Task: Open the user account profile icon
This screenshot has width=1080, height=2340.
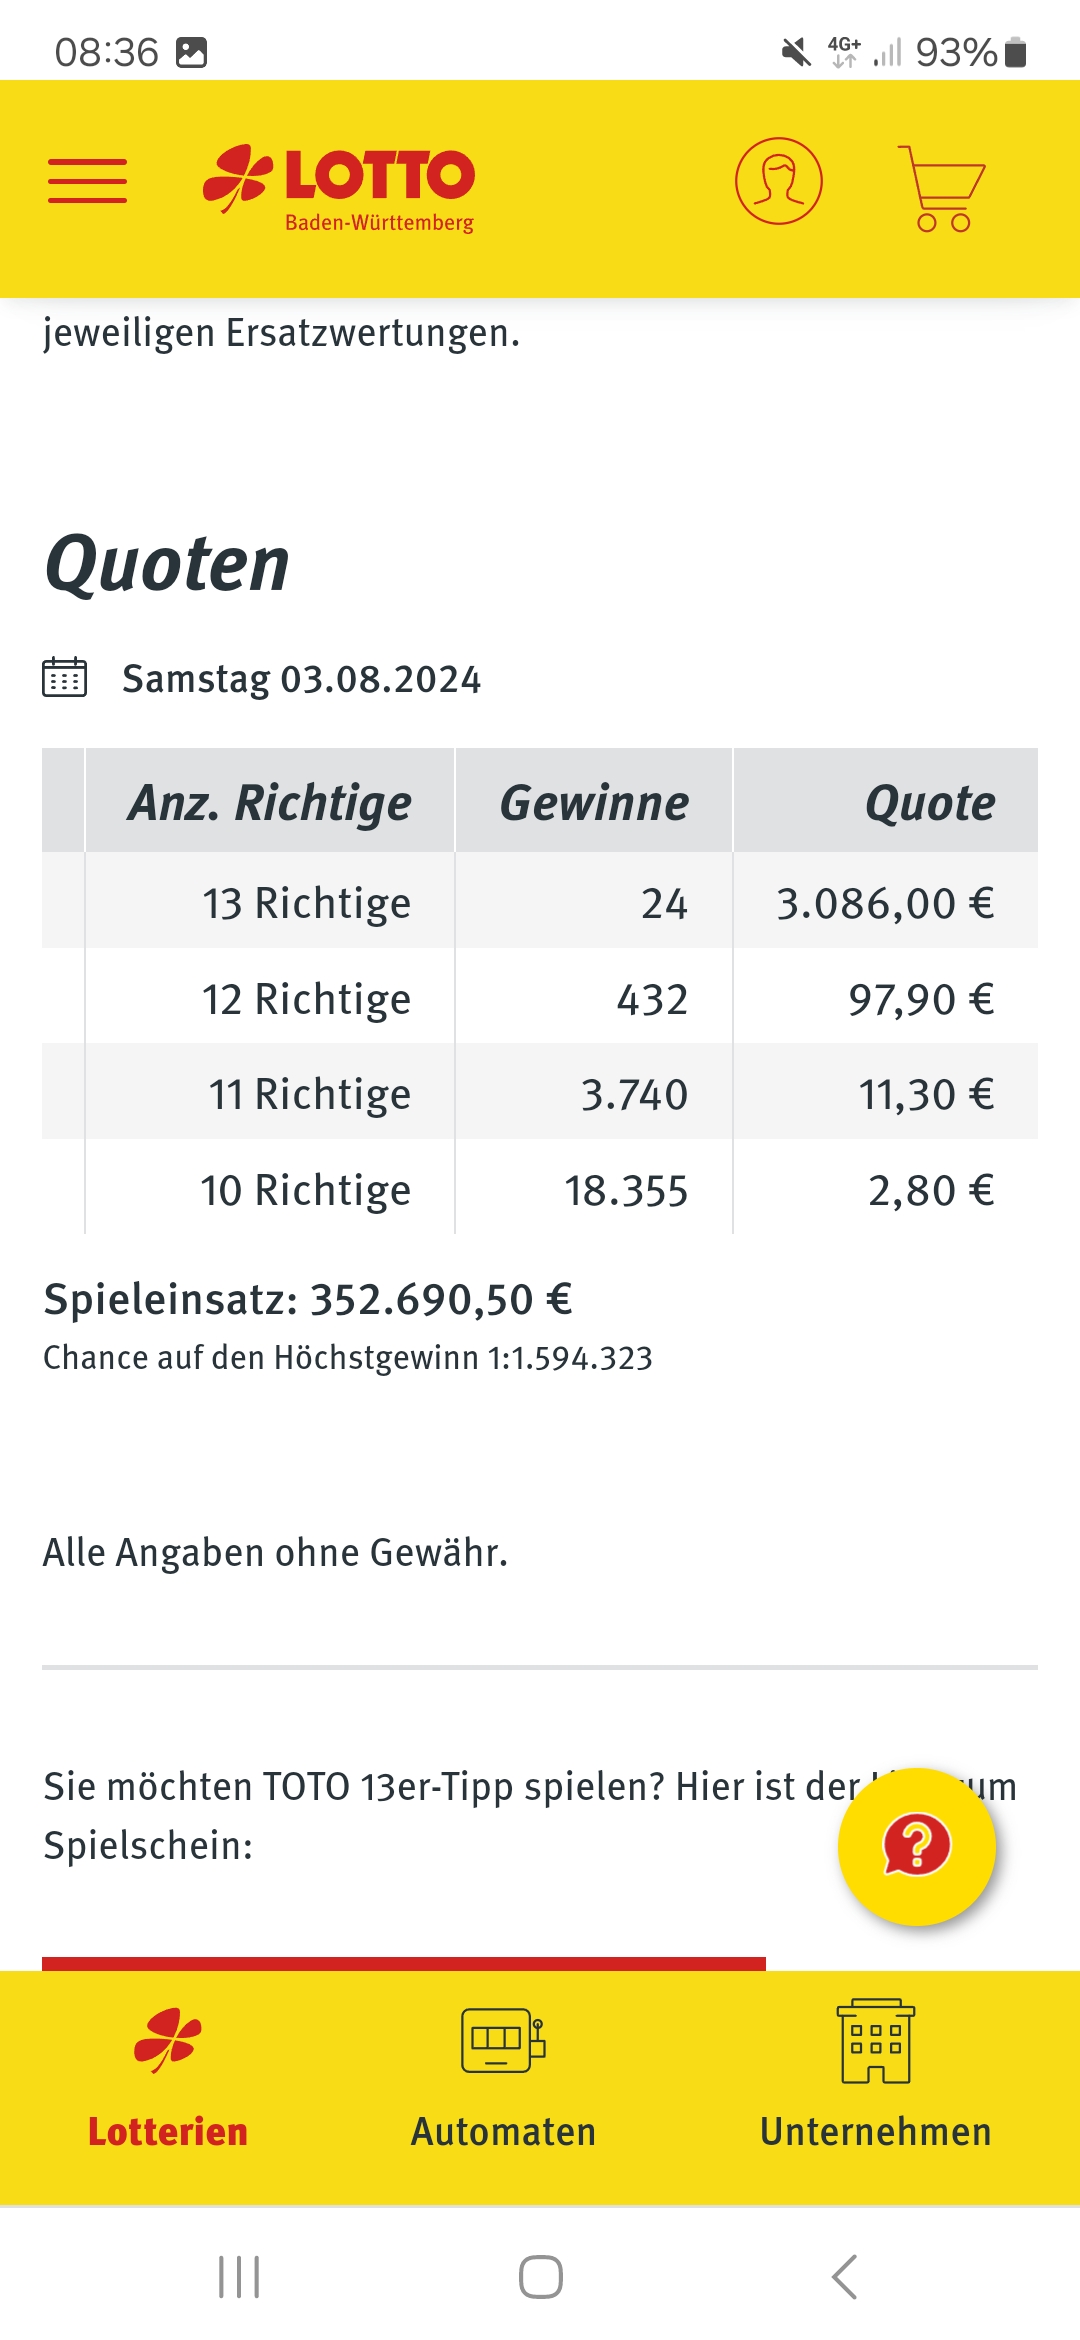Action: tap(779, 181)
